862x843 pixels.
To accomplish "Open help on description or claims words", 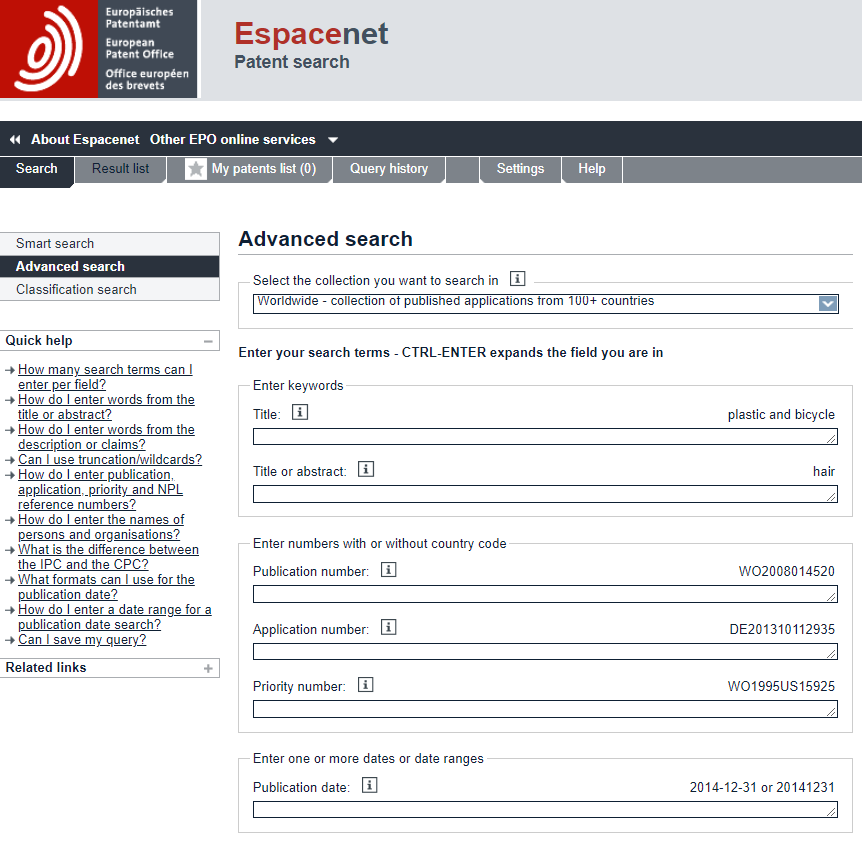I will pyautogui.click(x=106, y=437).
